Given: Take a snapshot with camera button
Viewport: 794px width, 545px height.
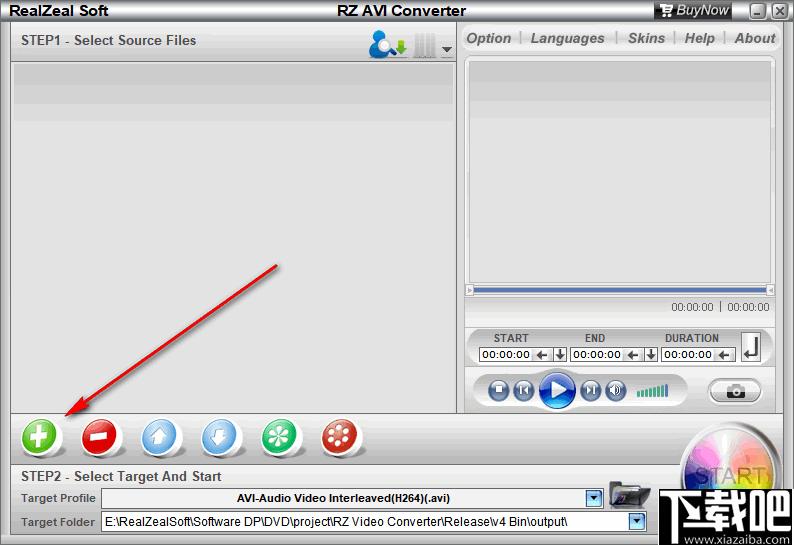Looking at the screenshot, I should pos(735,391).
